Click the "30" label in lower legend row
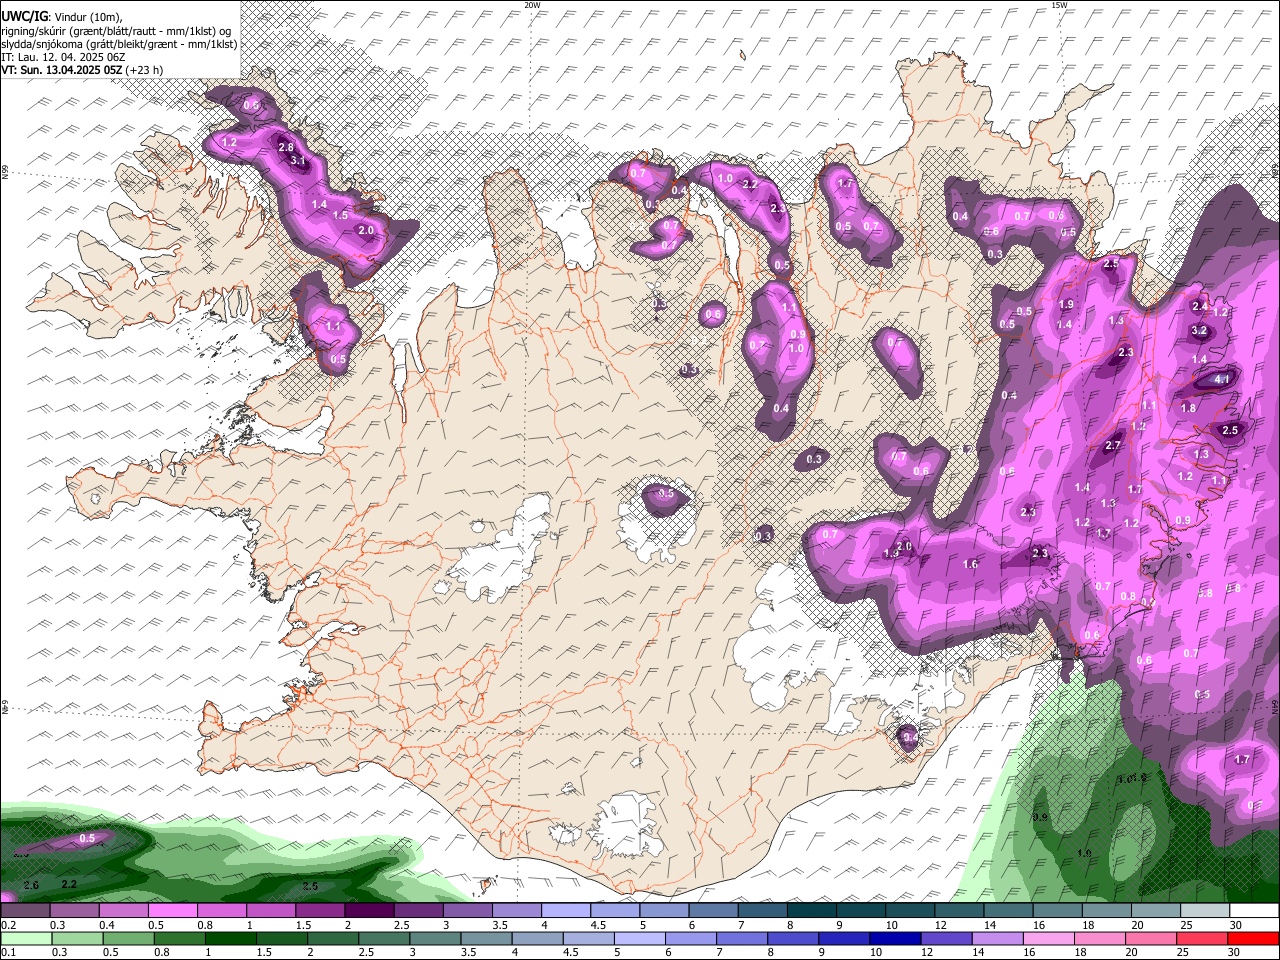 (x=1233, y=952)
